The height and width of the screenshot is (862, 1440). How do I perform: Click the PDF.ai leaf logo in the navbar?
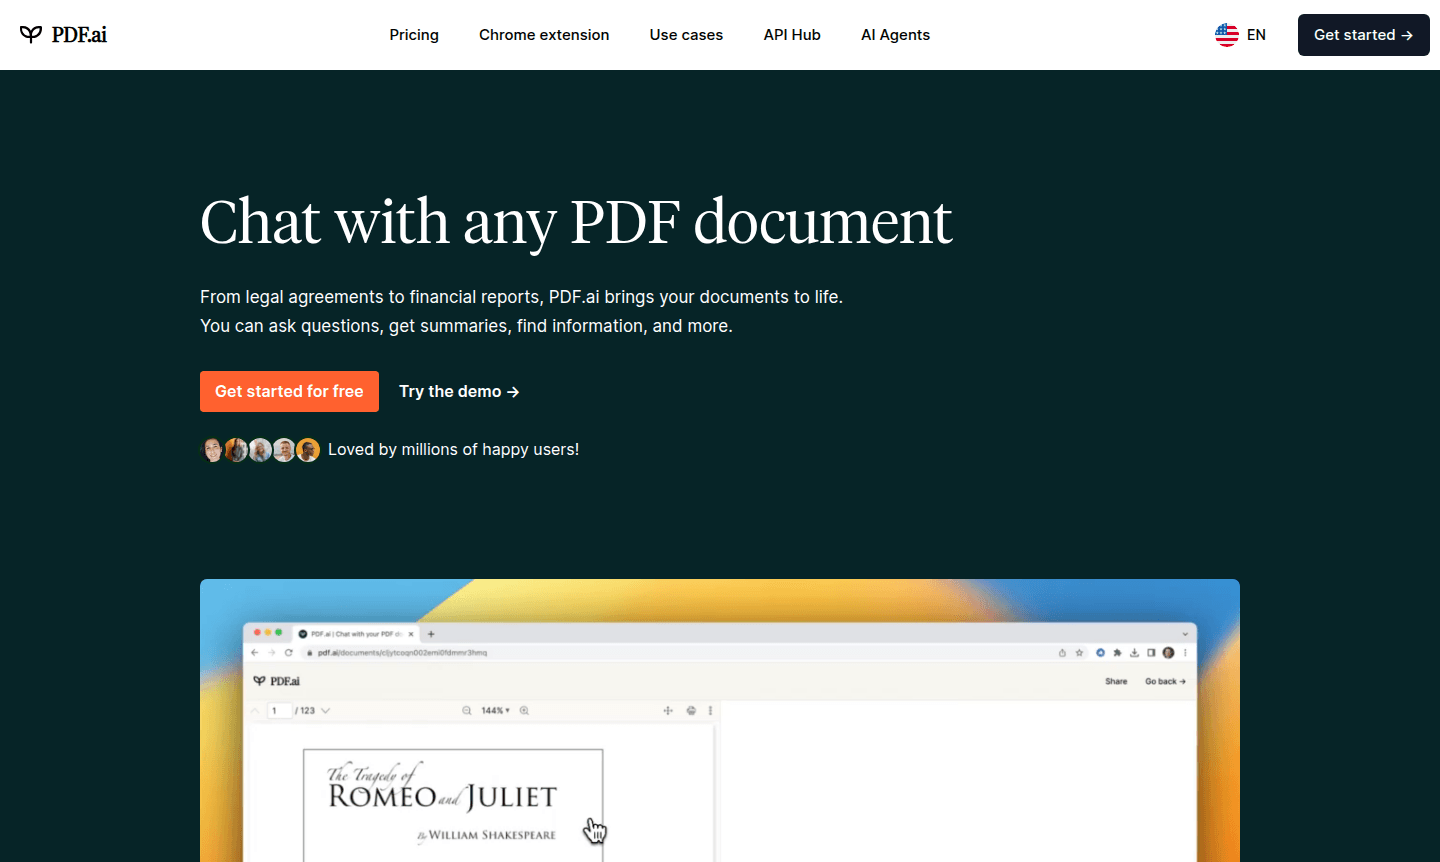point(33,33)
